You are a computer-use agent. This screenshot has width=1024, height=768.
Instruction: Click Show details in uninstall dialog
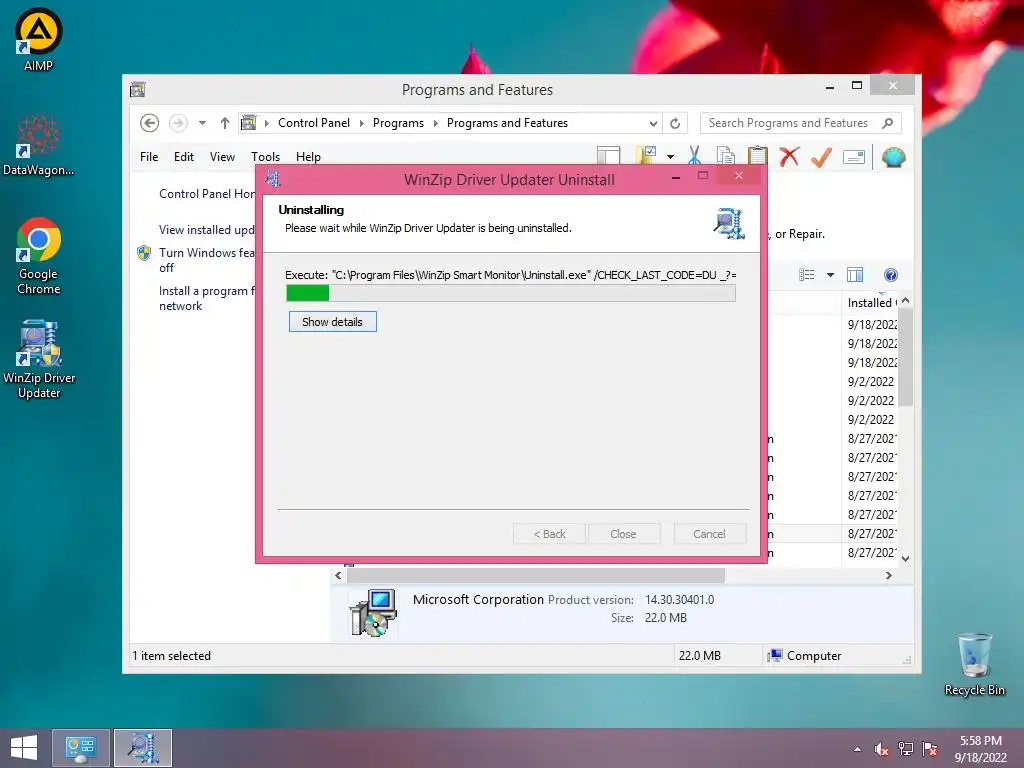click(x=332, y=321)
